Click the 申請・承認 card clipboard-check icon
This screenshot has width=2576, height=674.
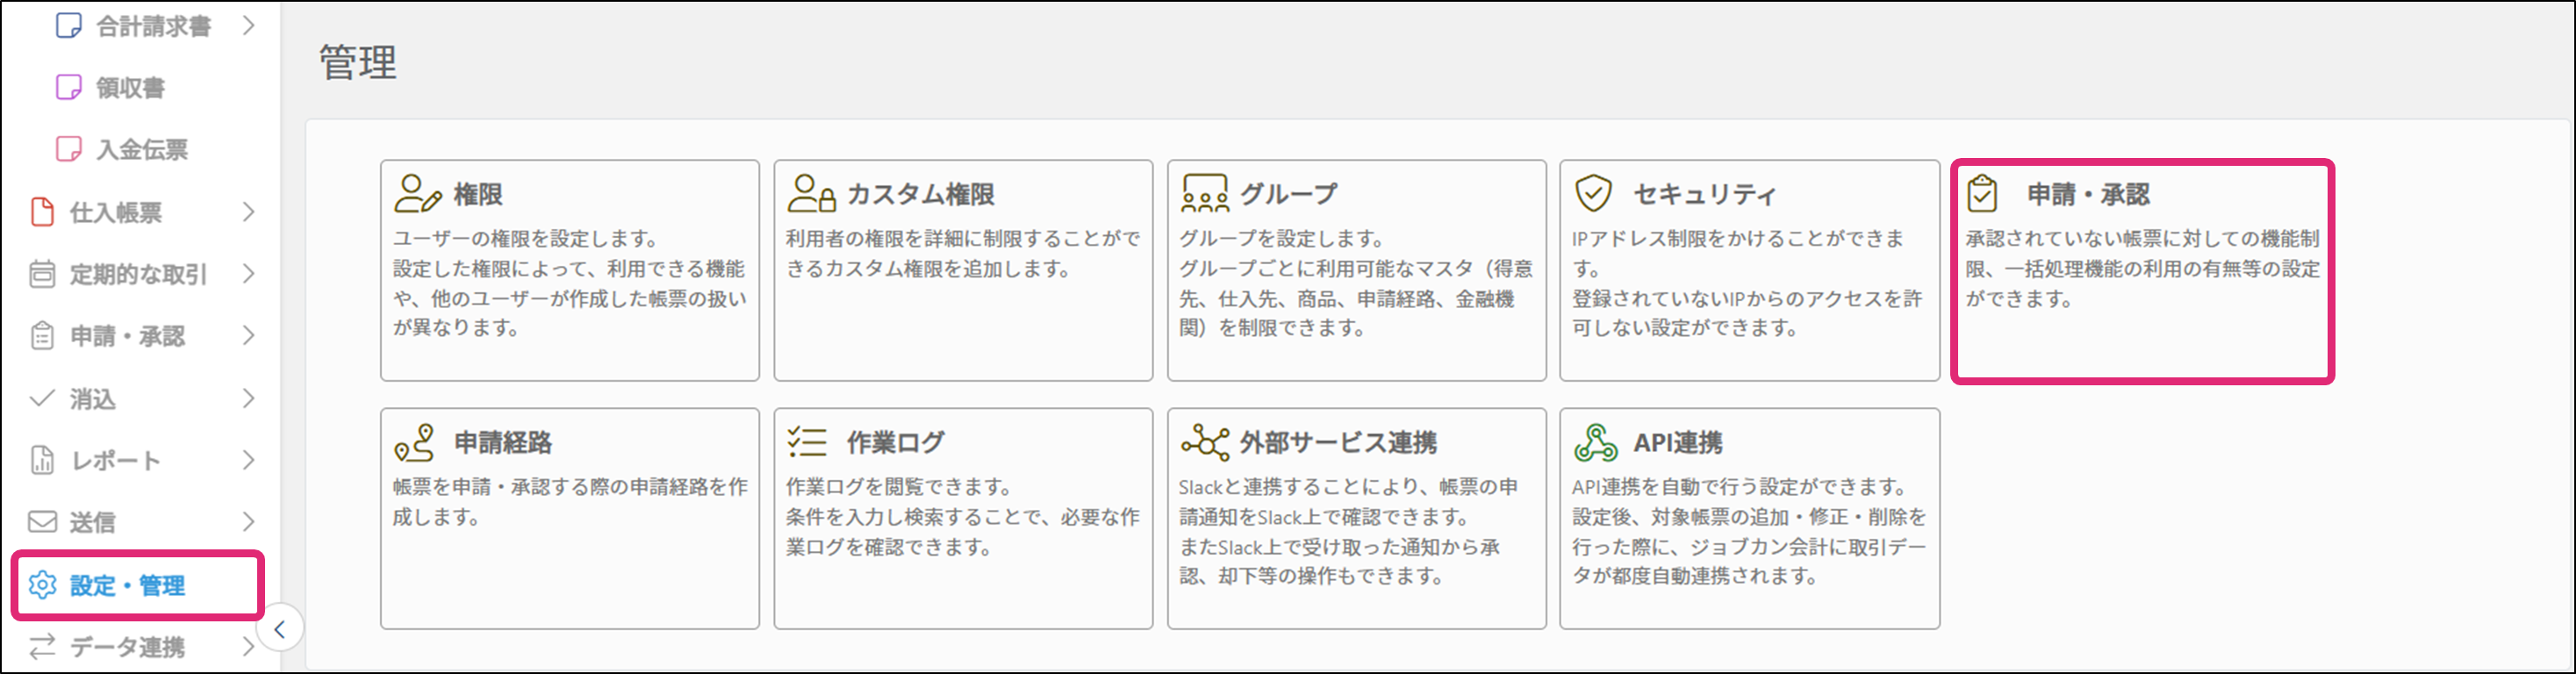1982,193
